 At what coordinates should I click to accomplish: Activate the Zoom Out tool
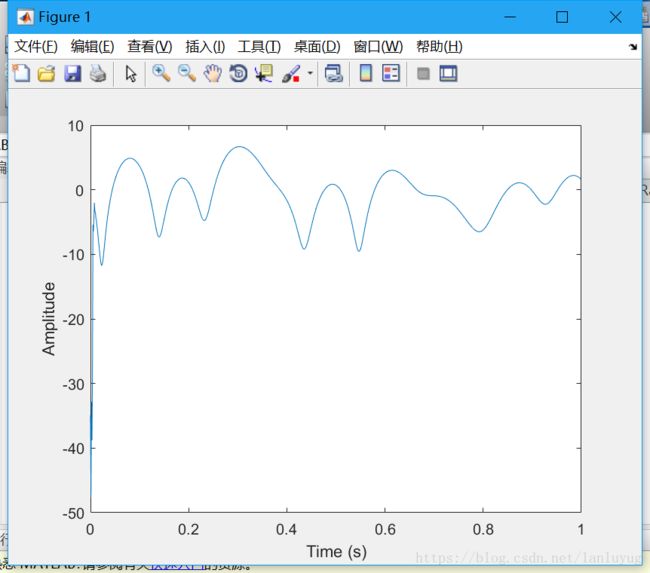click(x=187, y=73)
